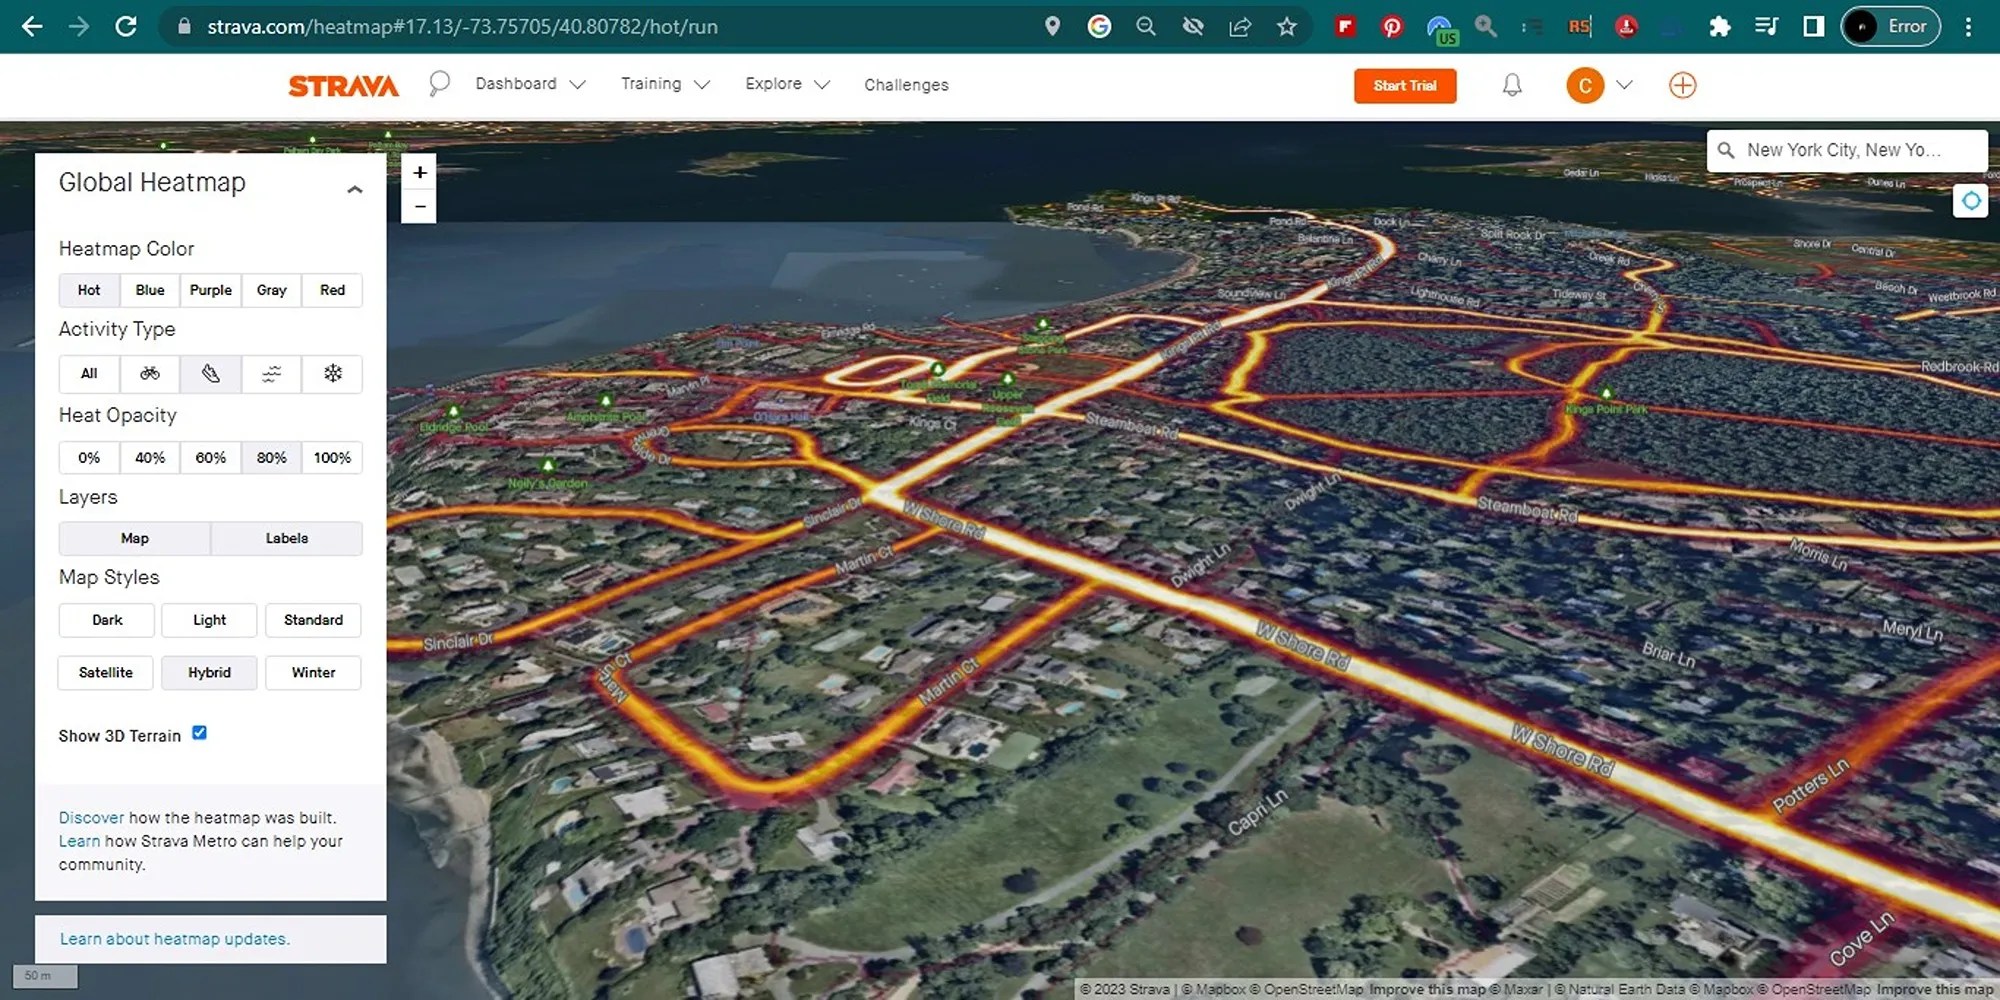
Task: Open search via the magnifier icon
Action: [438, 84]
